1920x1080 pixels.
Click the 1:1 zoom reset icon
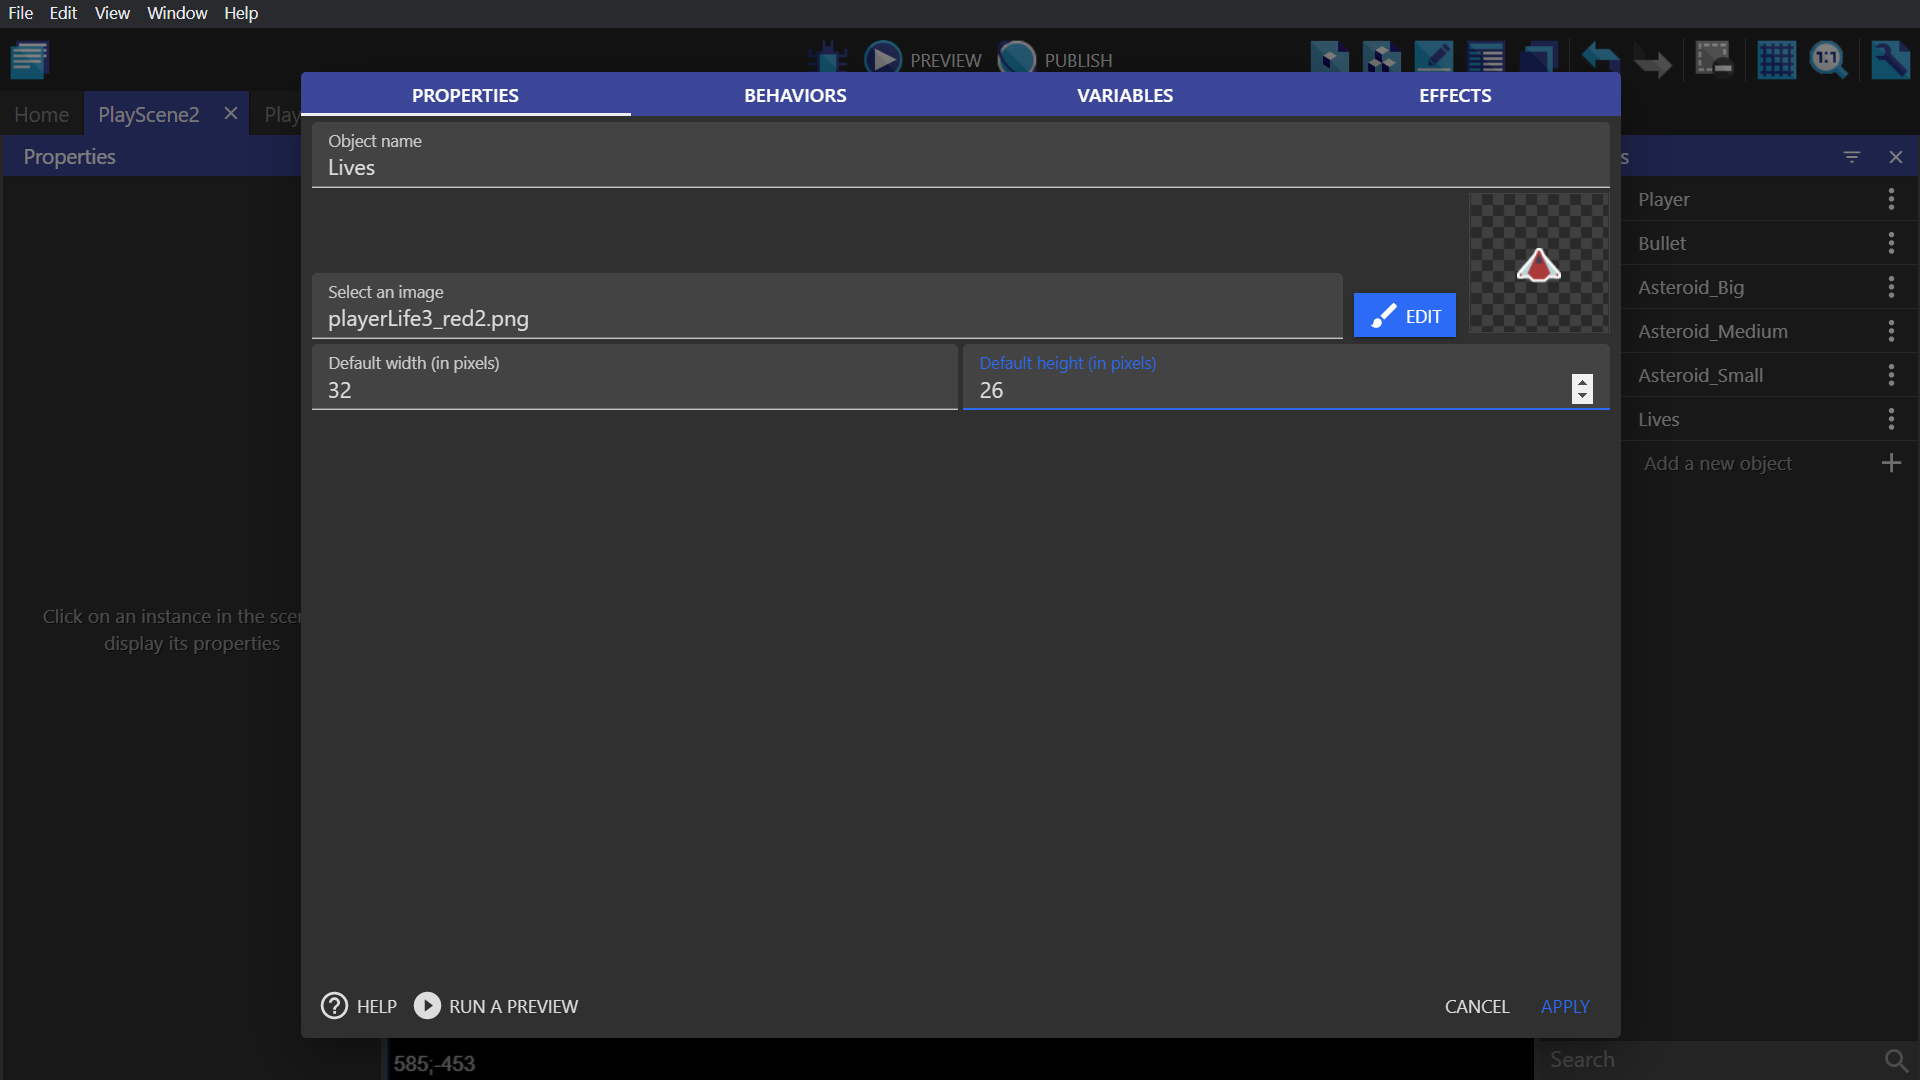pos(1828,60)
